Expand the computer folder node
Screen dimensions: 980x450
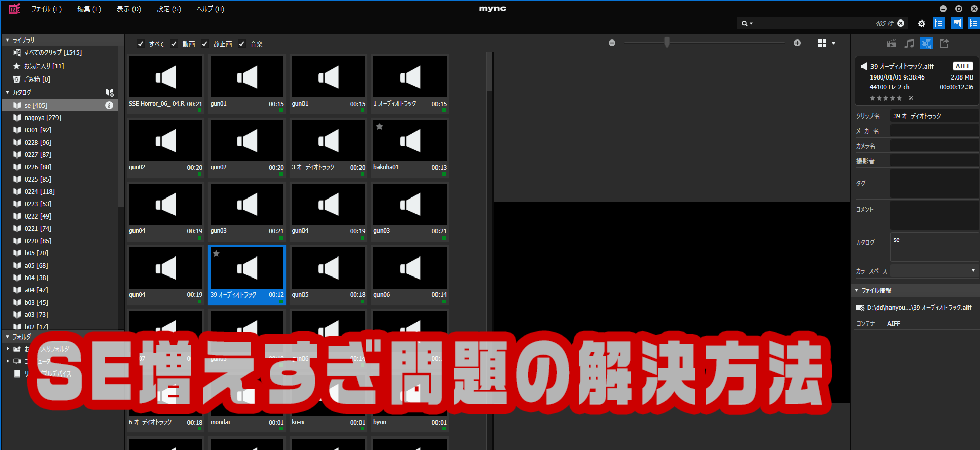pyautogui.click(x=8, y=361)
